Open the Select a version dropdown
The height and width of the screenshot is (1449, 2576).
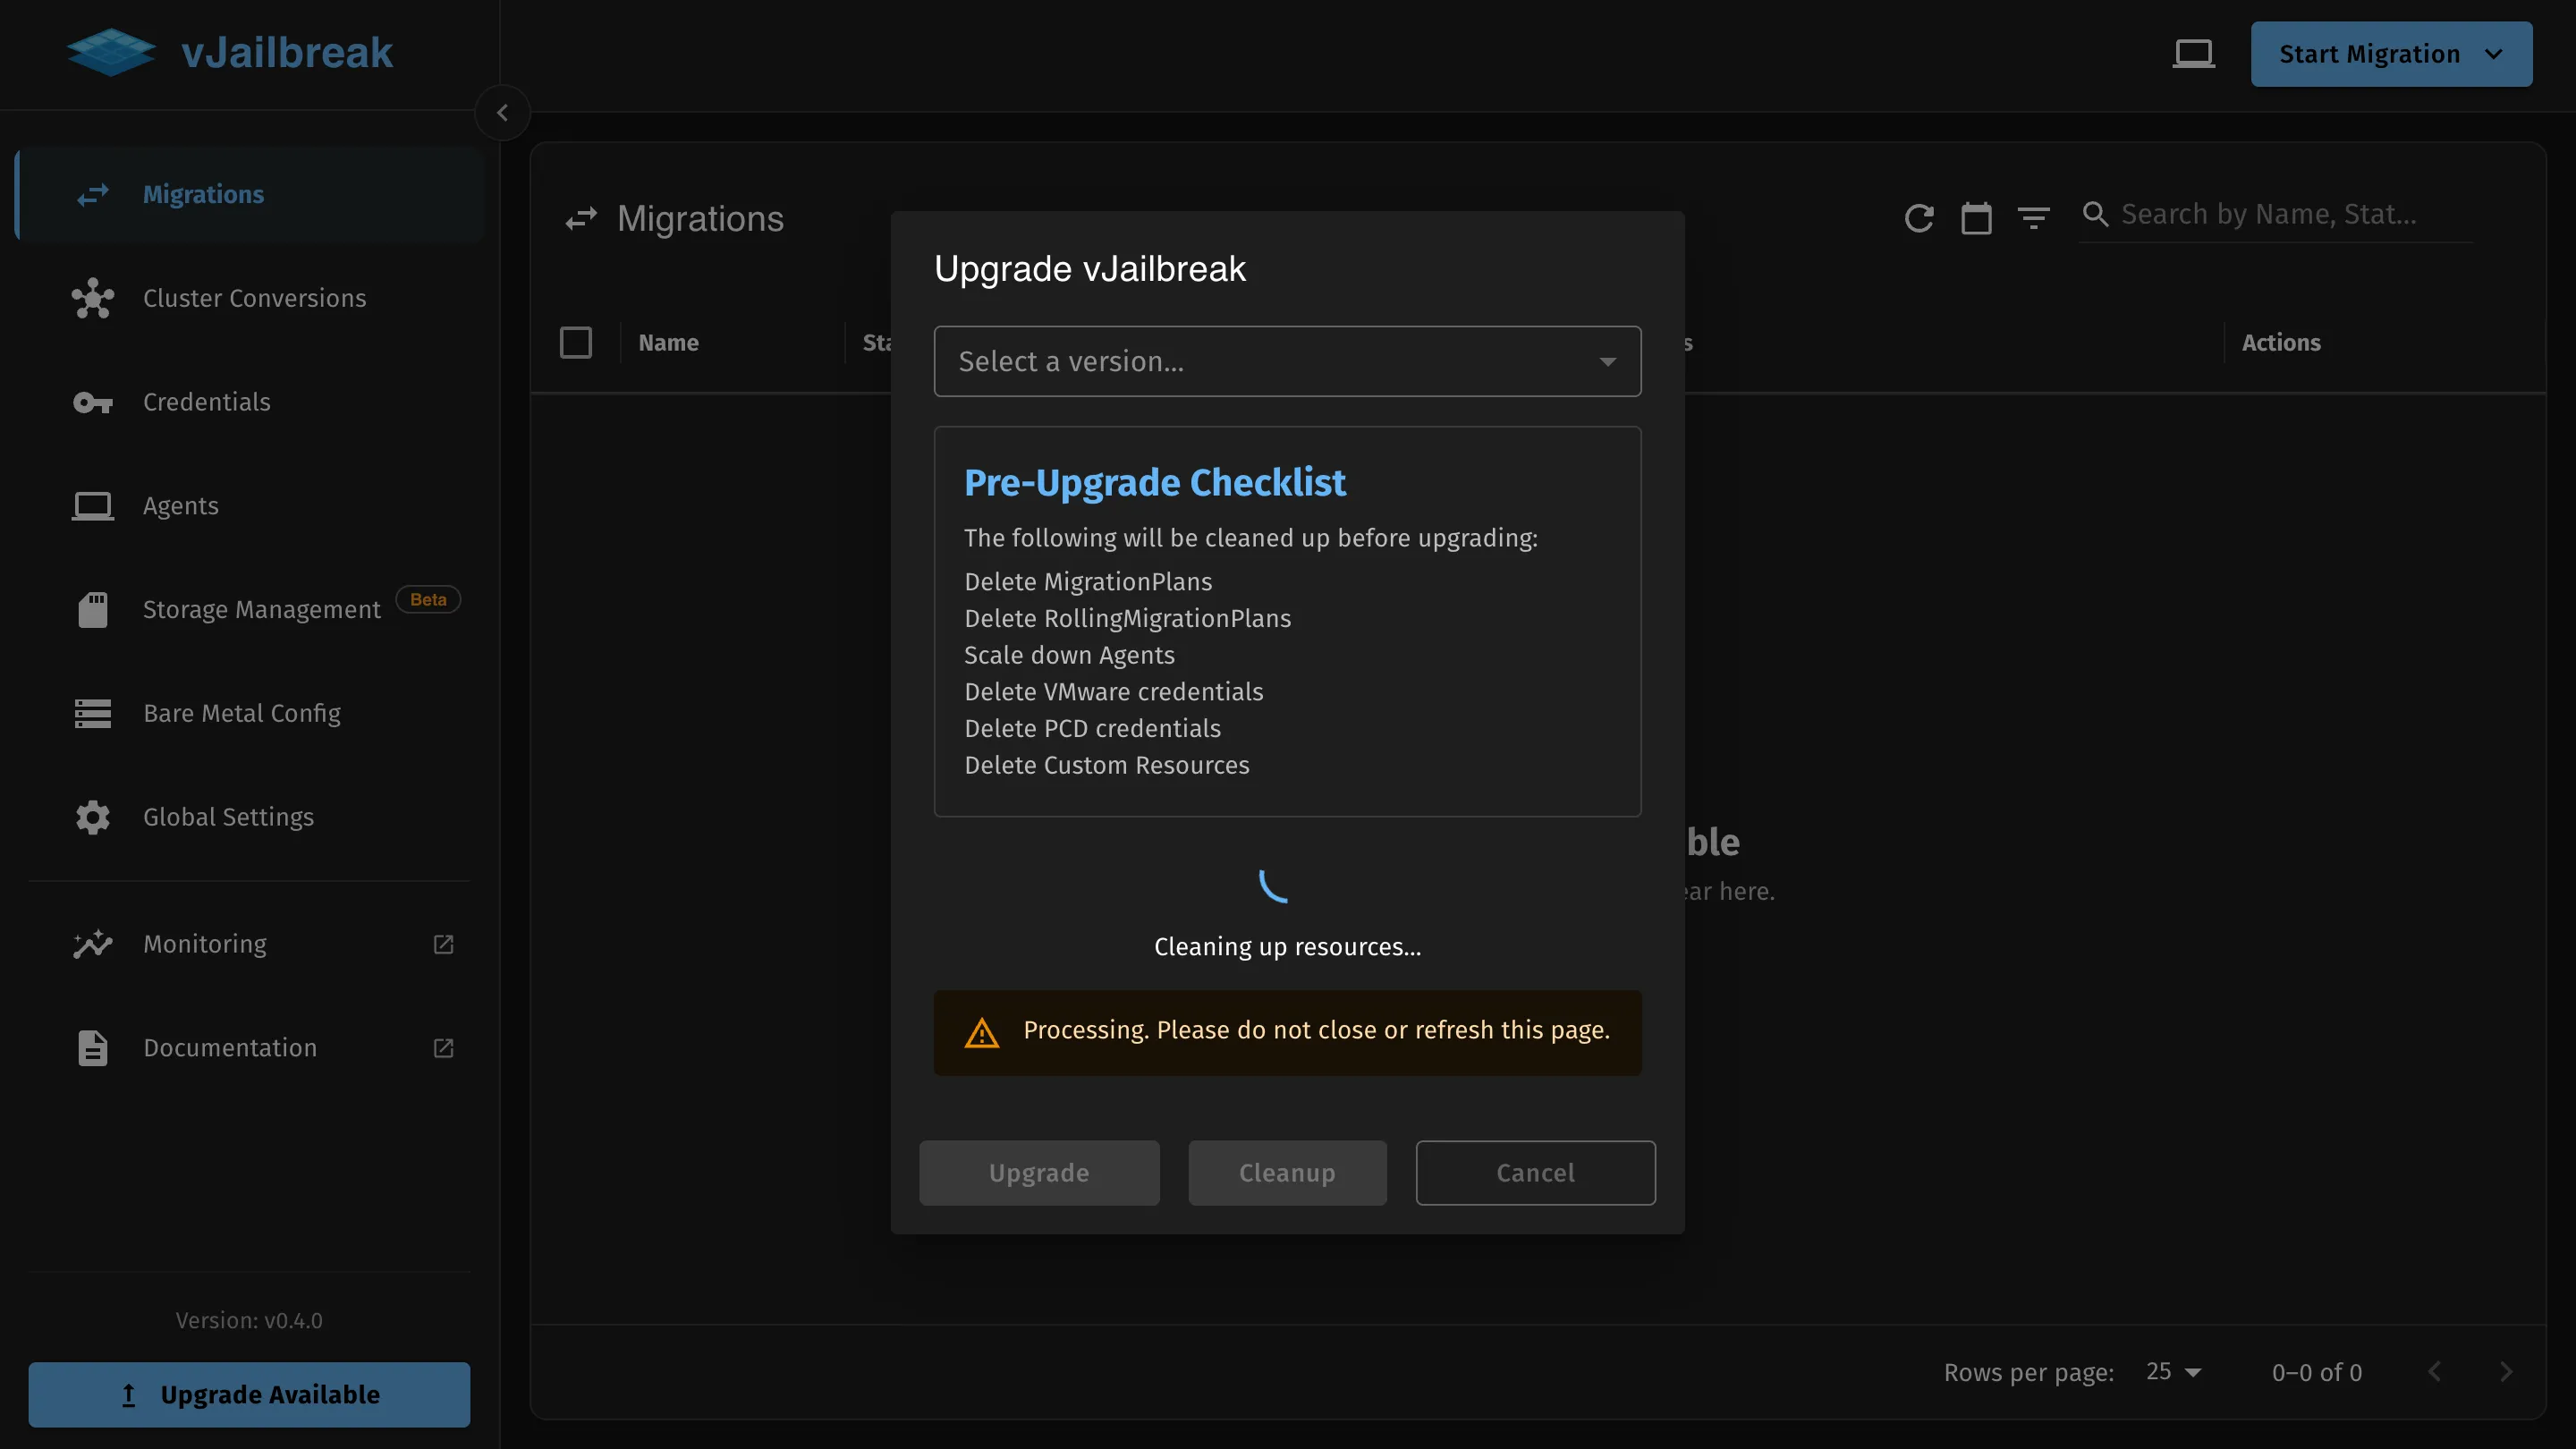(x=1287, y=361)
